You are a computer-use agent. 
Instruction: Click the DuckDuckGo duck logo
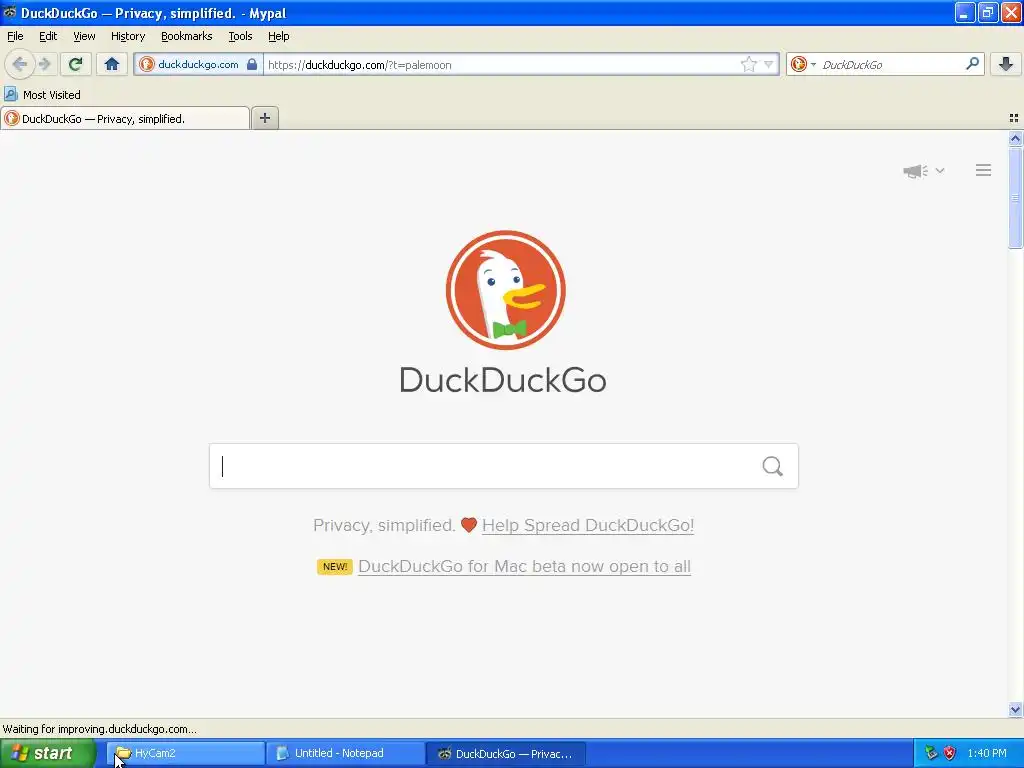(x=505, y=289)
